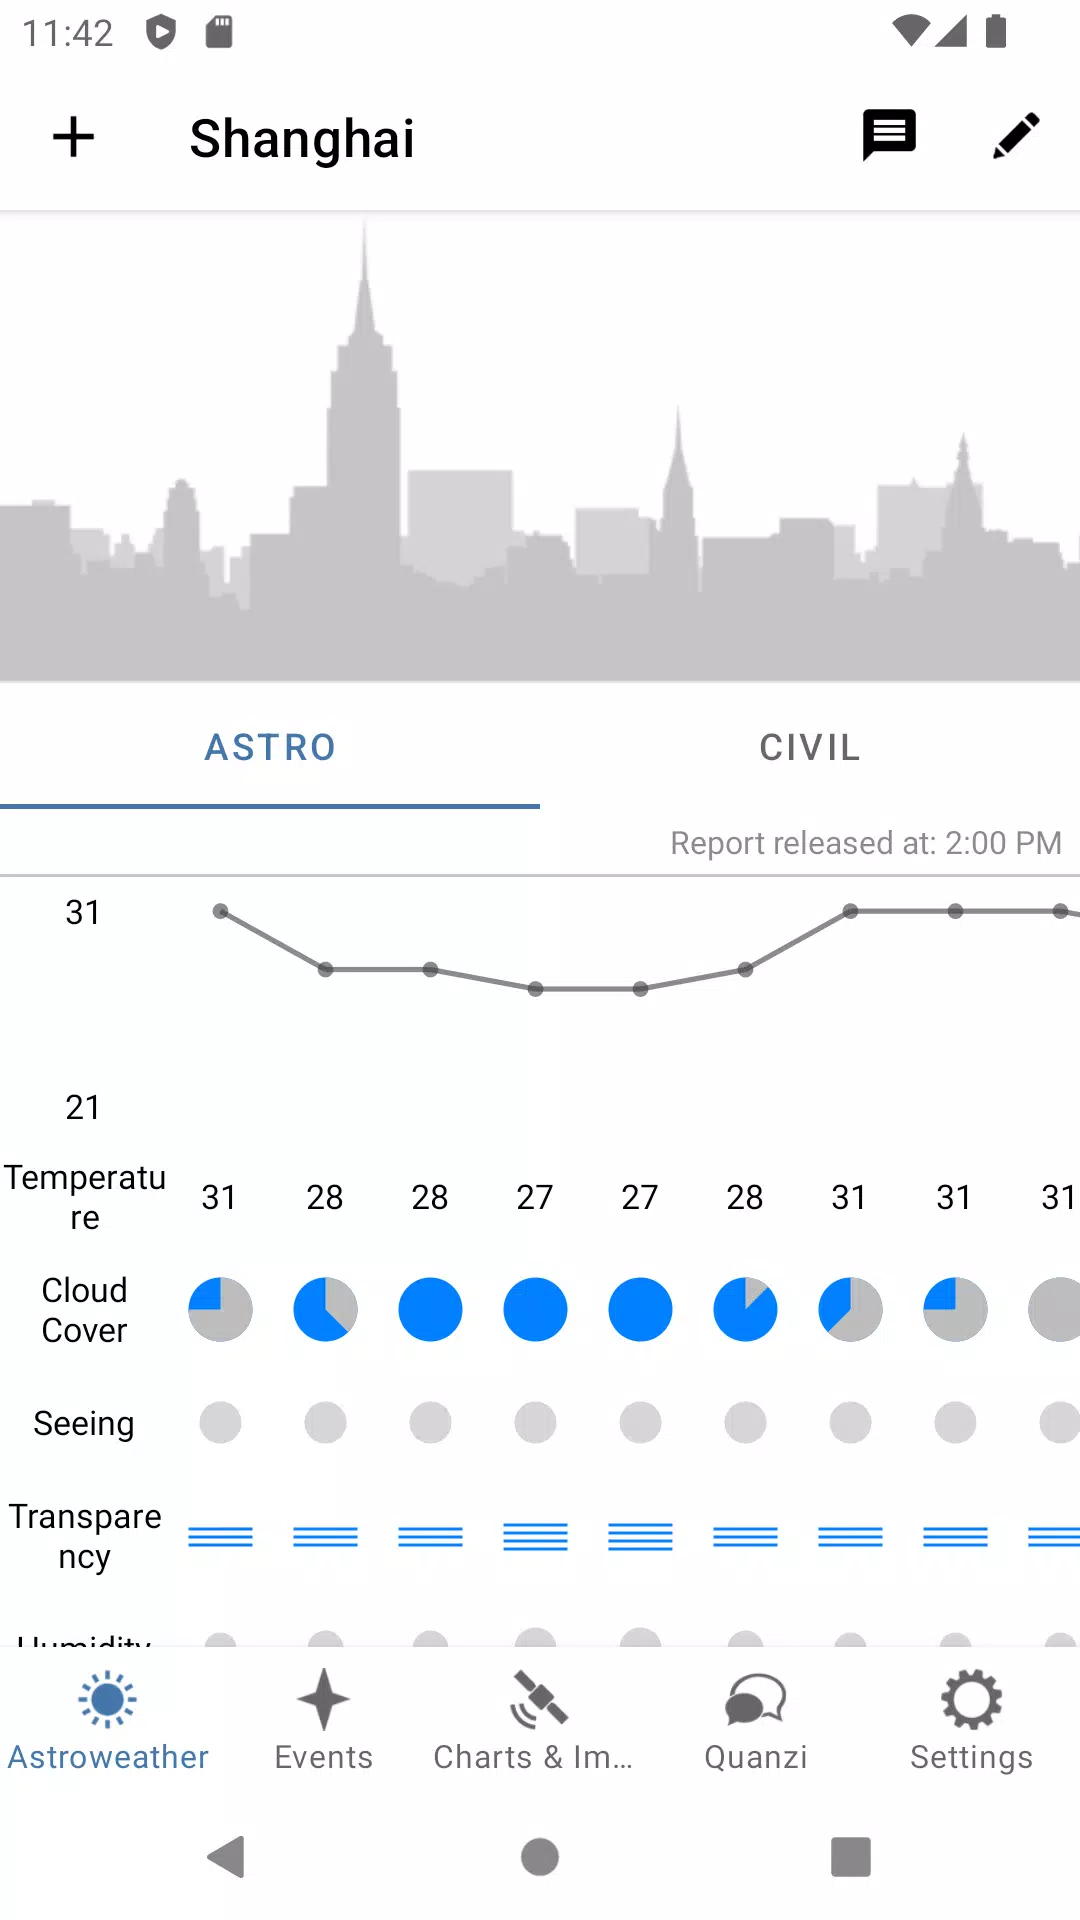Open the Settings gear icon
The width and height of the screenshot is (1080, 1920).
coord(971,1700)
